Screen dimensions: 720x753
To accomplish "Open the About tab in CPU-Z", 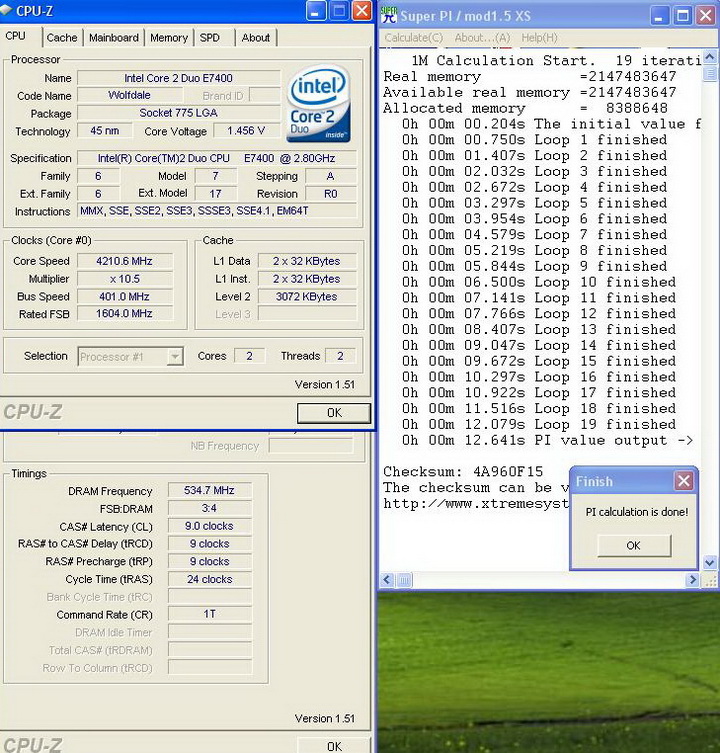I will (256, 37).
